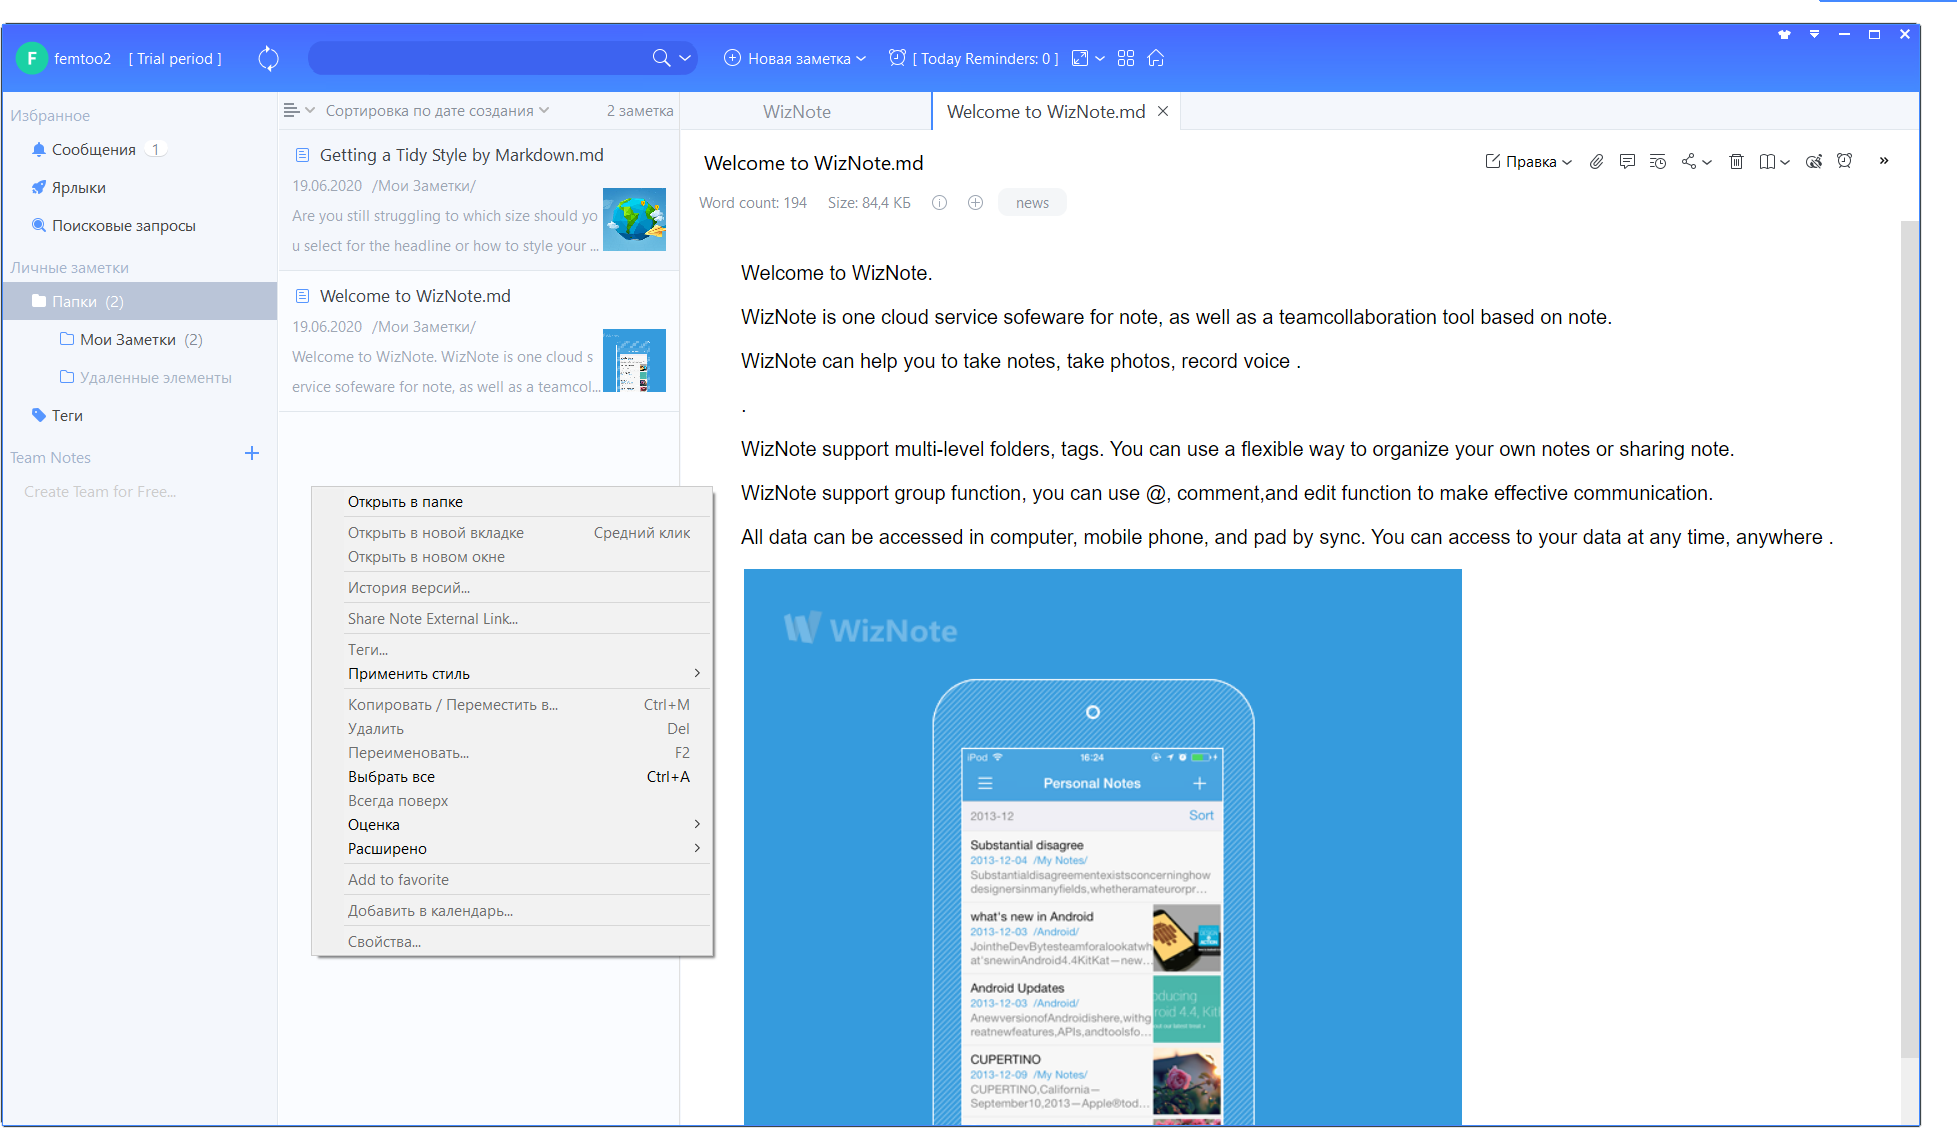1957x1128 pixels.
Task: Click the comments speech bubble icon
Action: (x=1627, y=161)
